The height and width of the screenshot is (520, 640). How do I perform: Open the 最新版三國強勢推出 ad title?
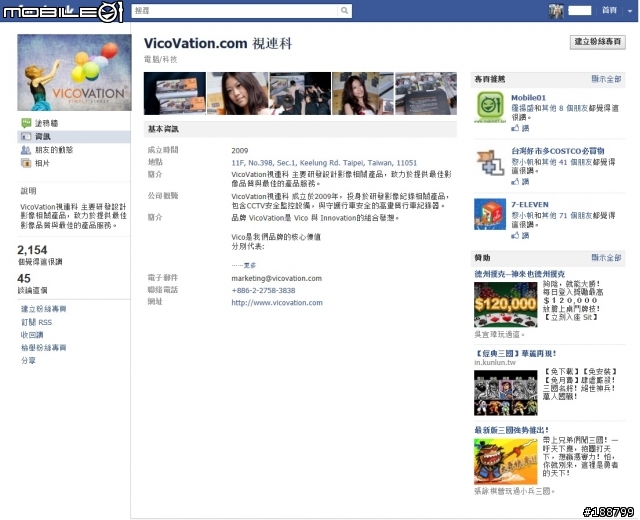pyautogui.click(x=511, y=430)
